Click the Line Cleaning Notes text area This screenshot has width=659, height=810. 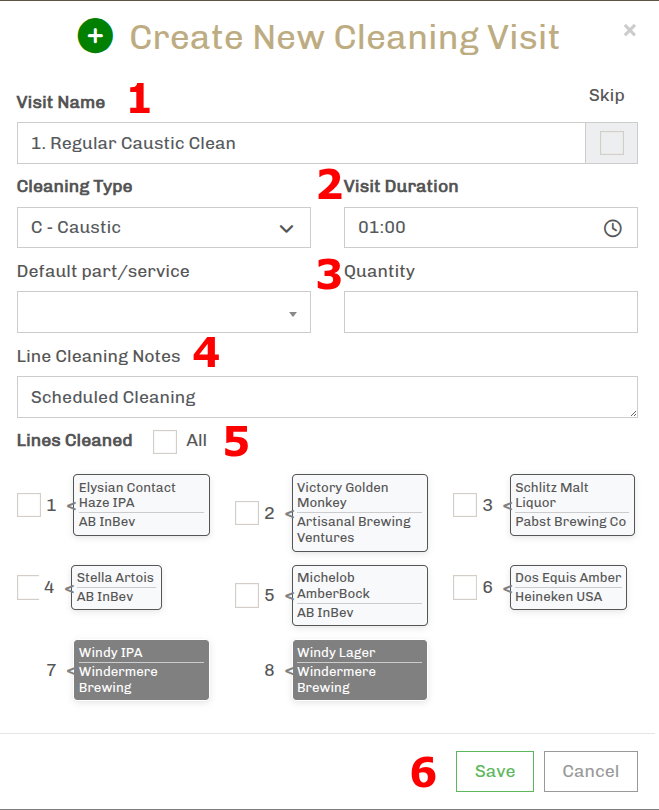(327, 397)
